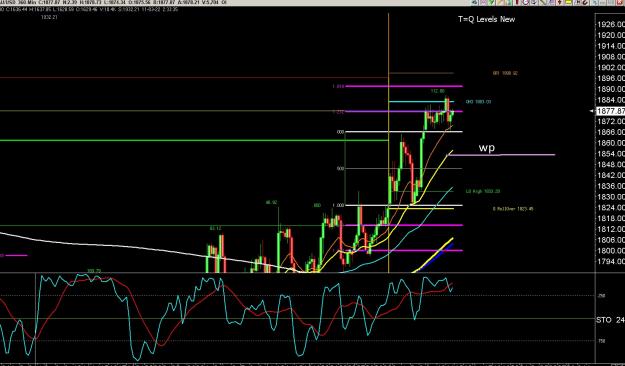625x366 pixels.
Task: Click the 'STO 24' stochastic indicator label
Action: 610,320
